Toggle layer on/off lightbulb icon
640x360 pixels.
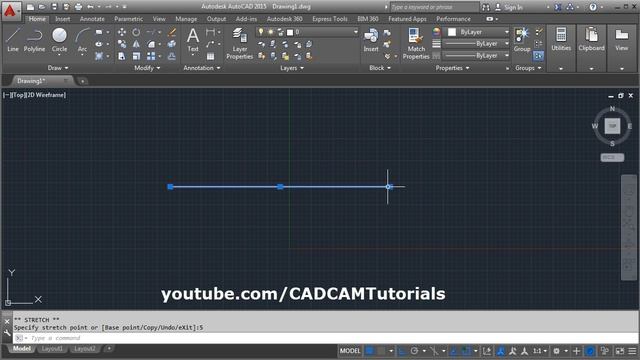point(261,32)
